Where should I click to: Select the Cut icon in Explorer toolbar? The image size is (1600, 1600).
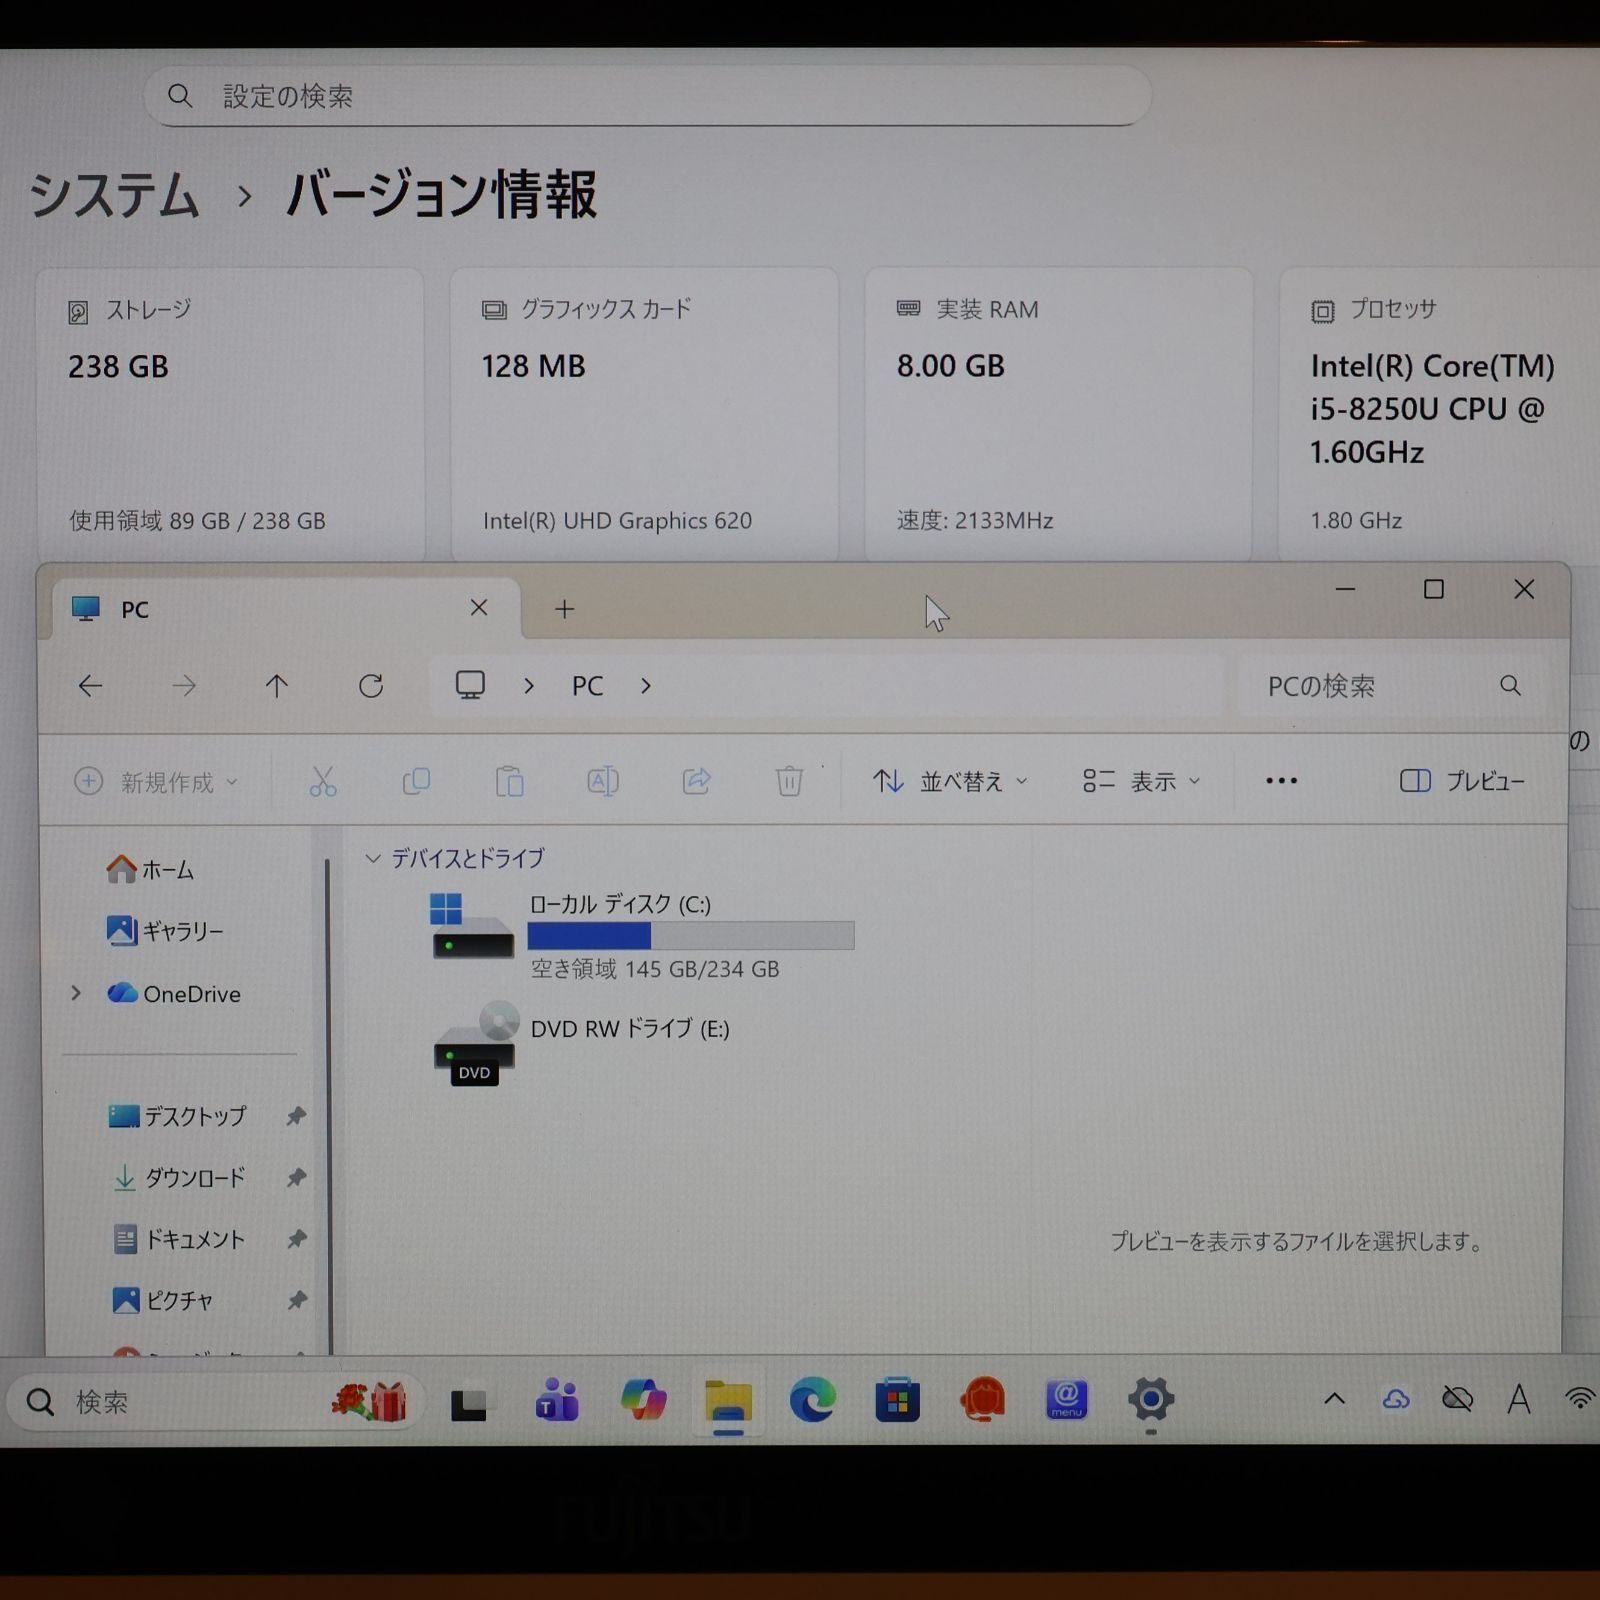[322, 782]
